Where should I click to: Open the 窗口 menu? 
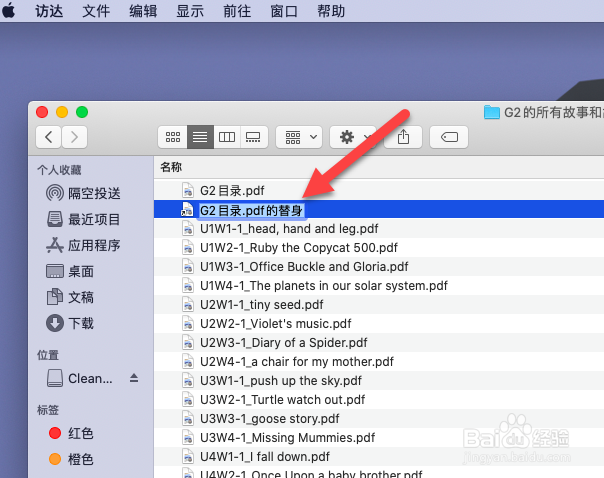pos(284,11)
